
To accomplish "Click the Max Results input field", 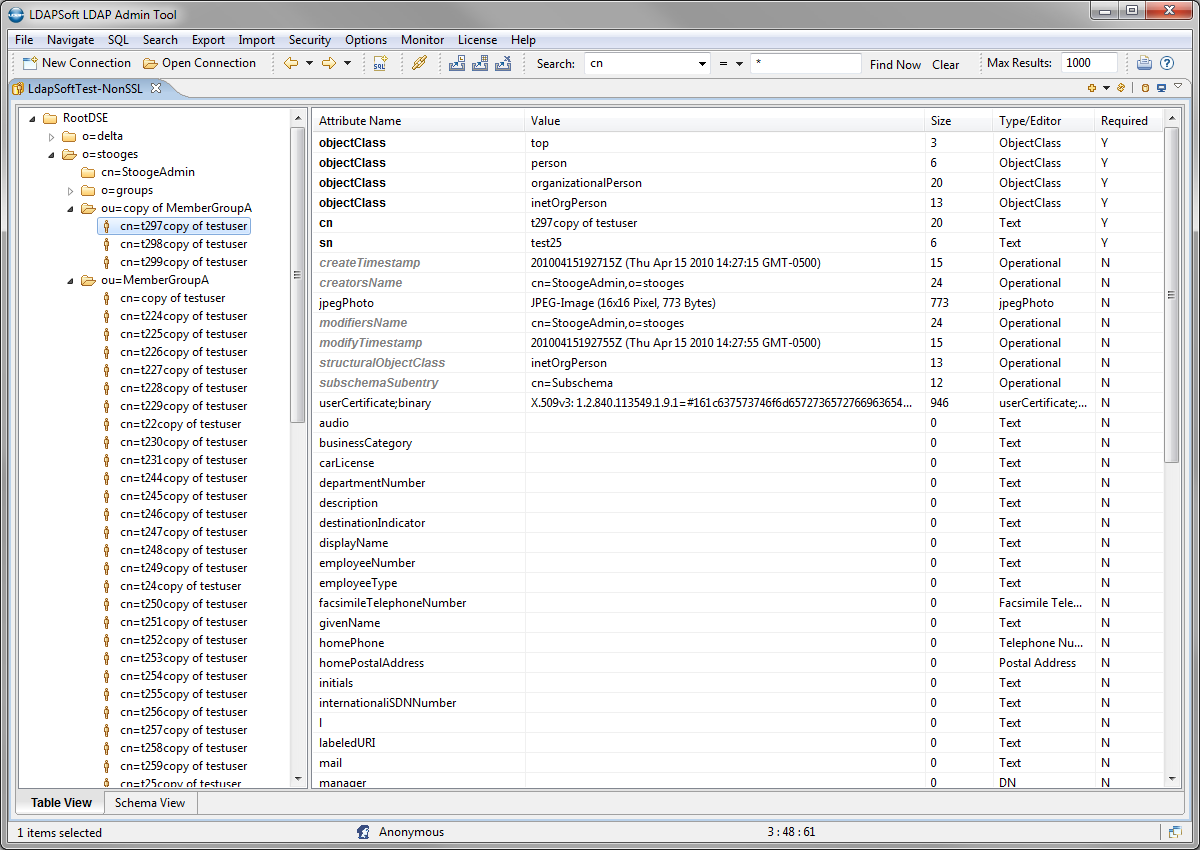I will pyautogui.click(x=1088, y=63).
